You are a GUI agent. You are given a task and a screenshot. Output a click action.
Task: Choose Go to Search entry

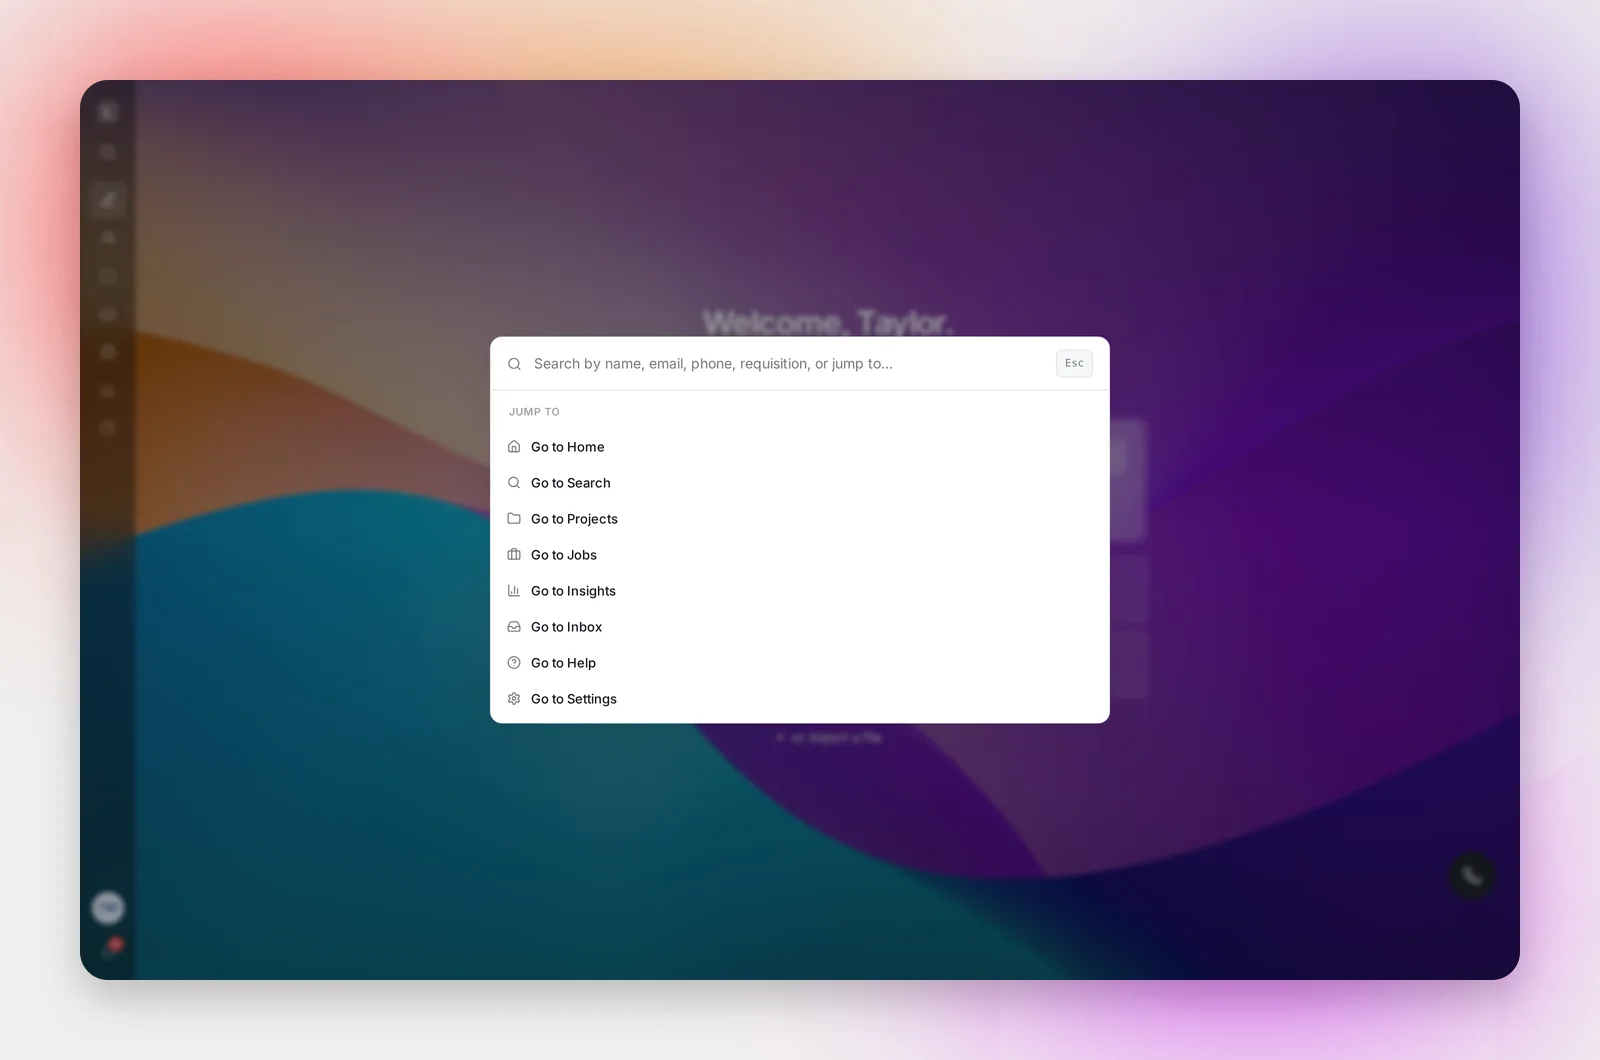tap(800, 483)
